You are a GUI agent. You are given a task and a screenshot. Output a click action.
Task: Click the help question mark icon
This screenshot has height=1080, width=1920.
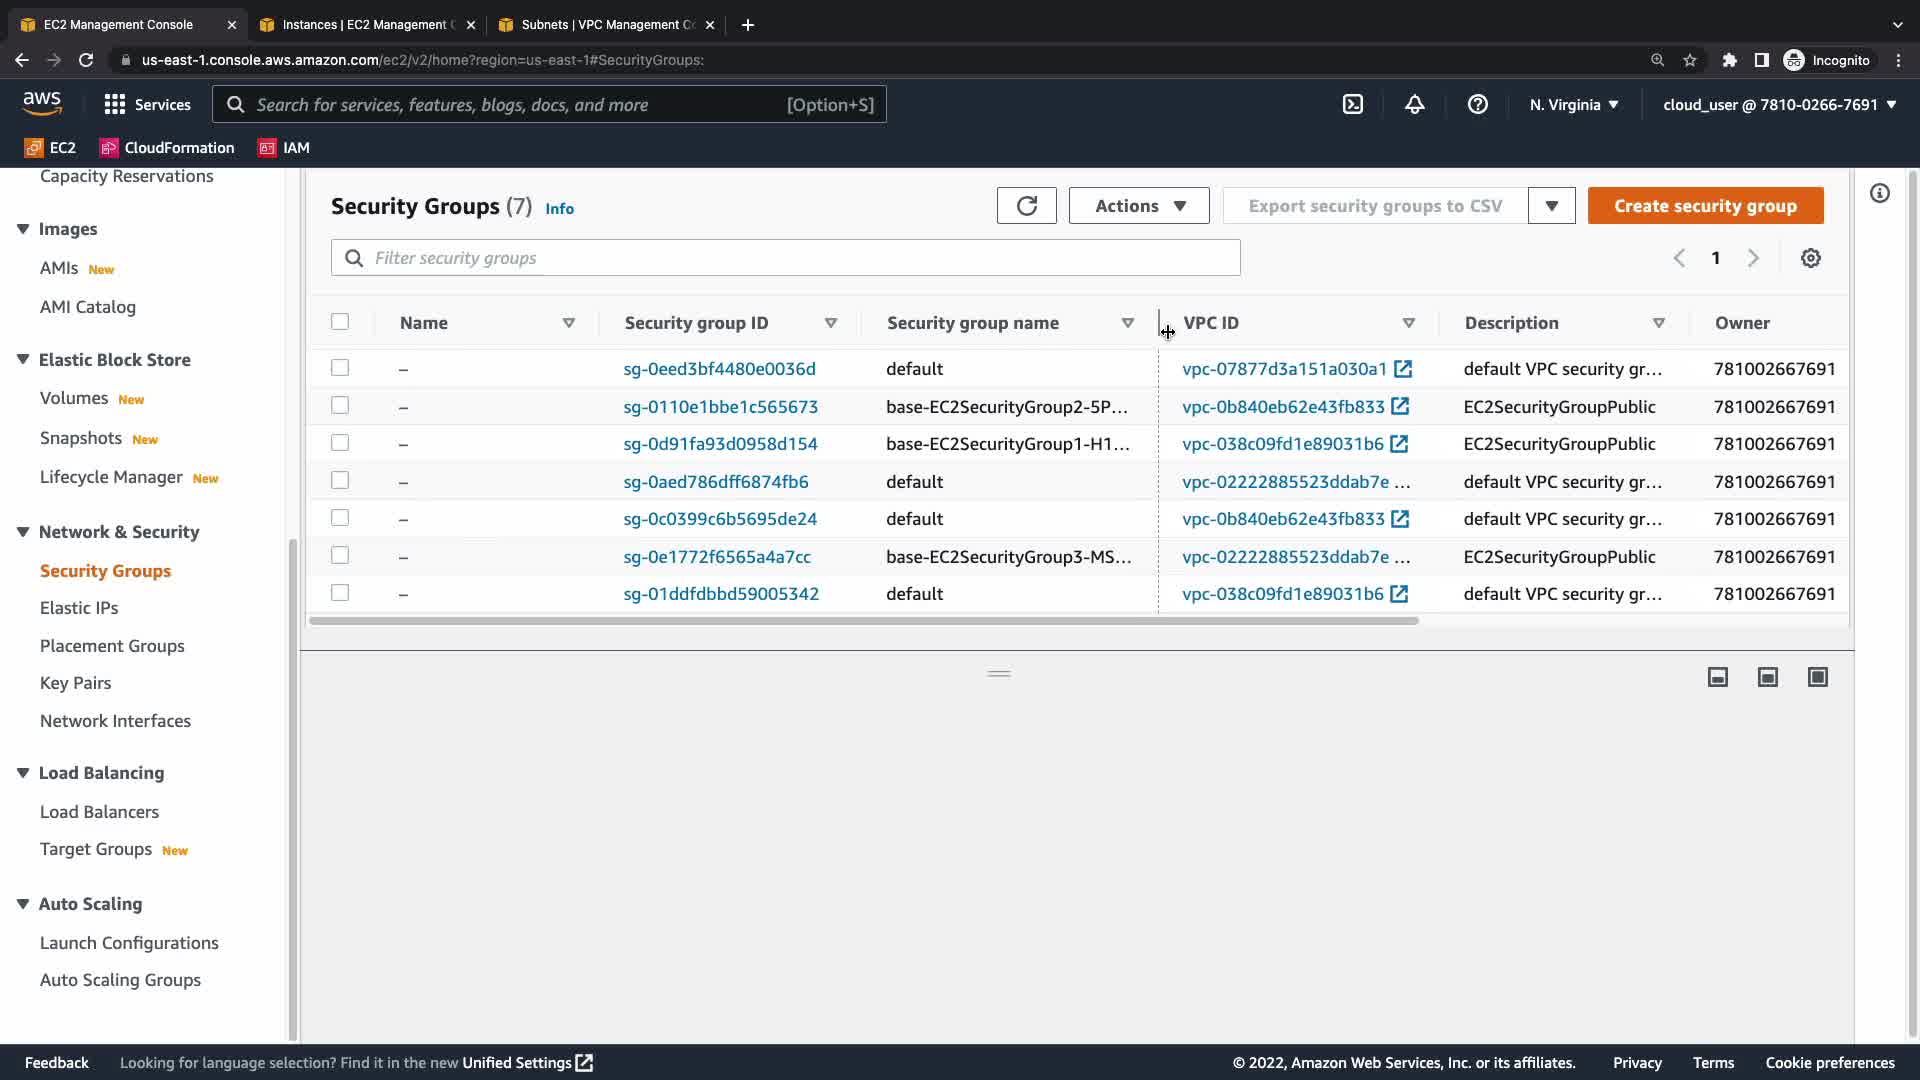coord(1477,104)
